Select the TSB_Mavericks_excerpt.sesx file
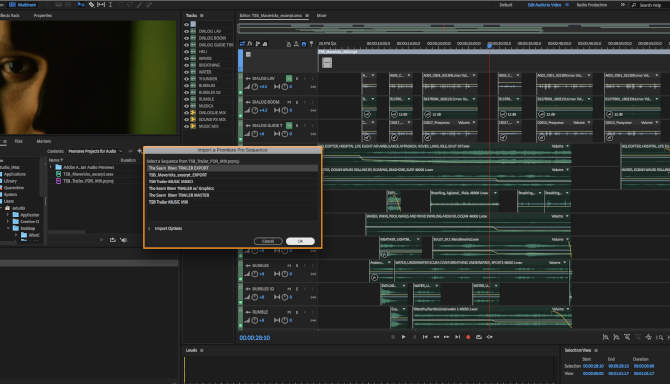 tap(88, 174)
